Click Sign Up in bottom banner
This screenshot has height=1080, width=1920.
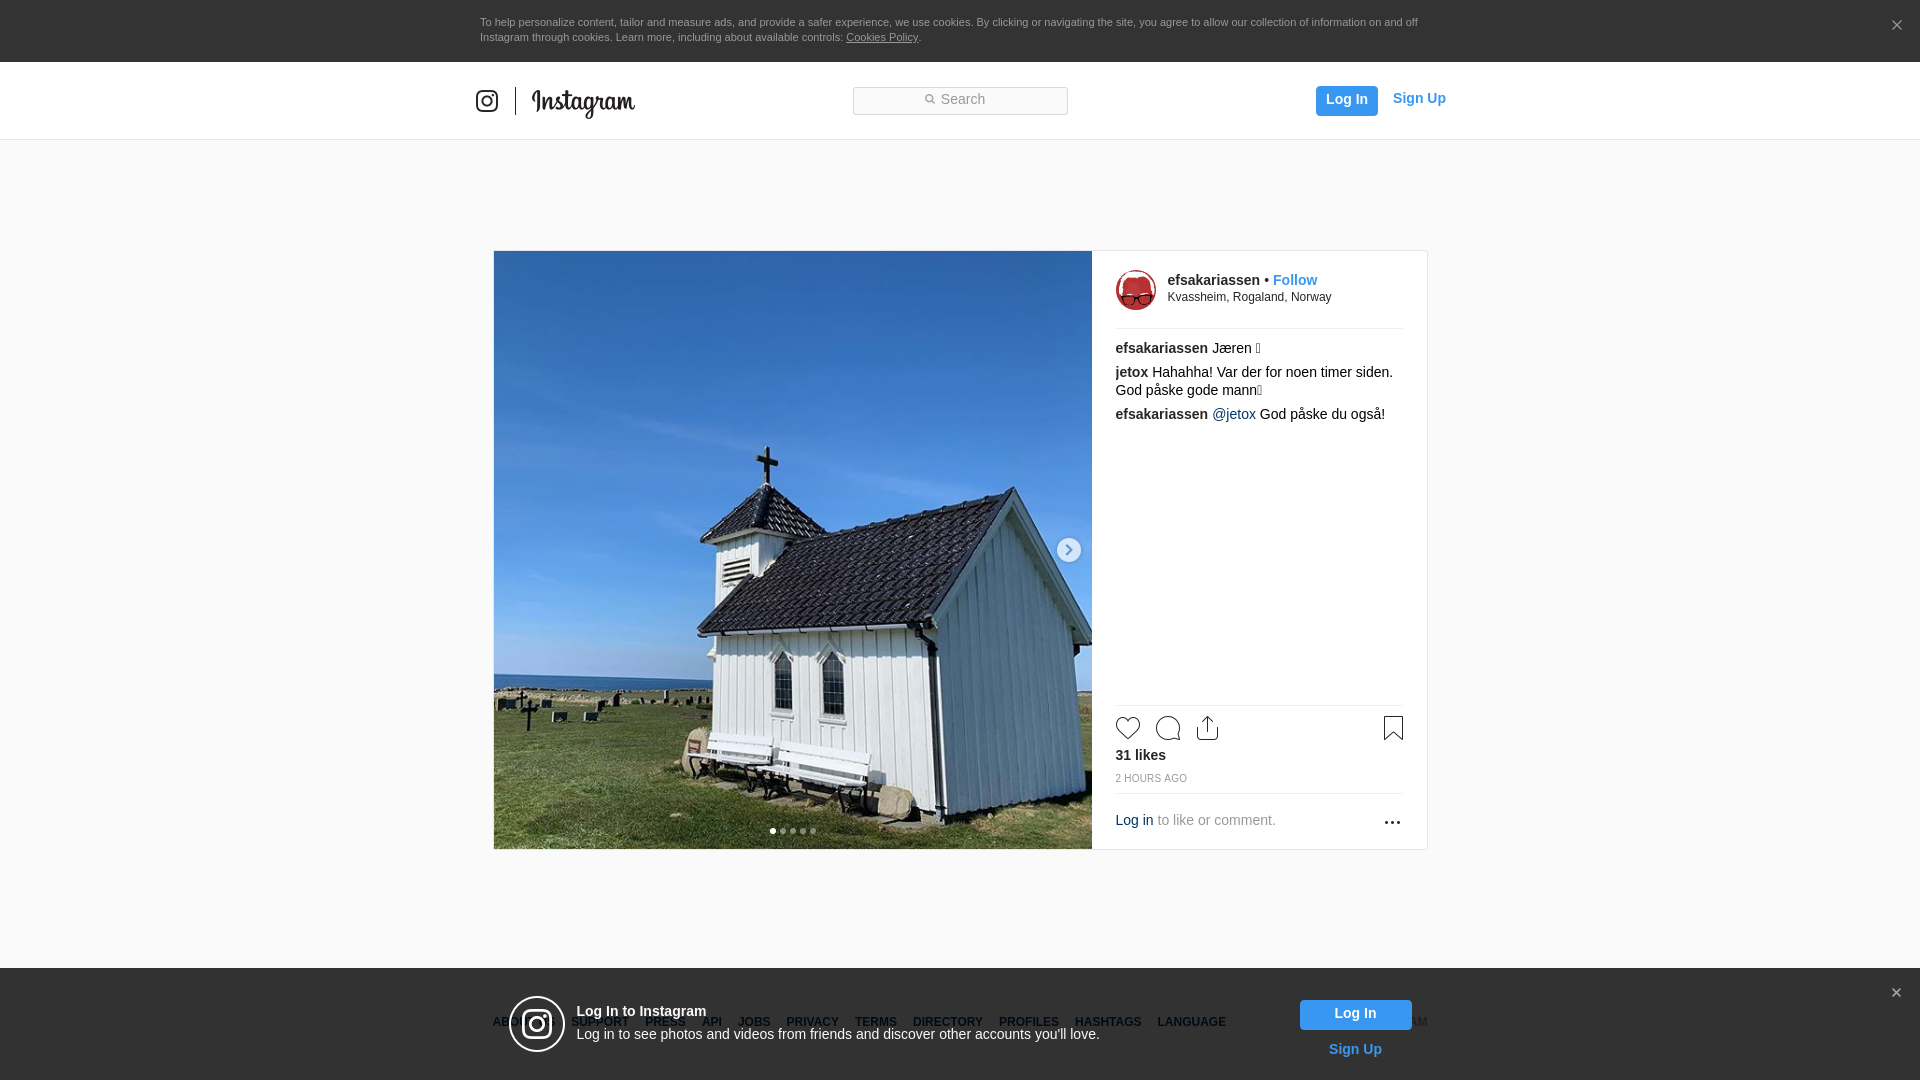[x=1355, y=1049]
